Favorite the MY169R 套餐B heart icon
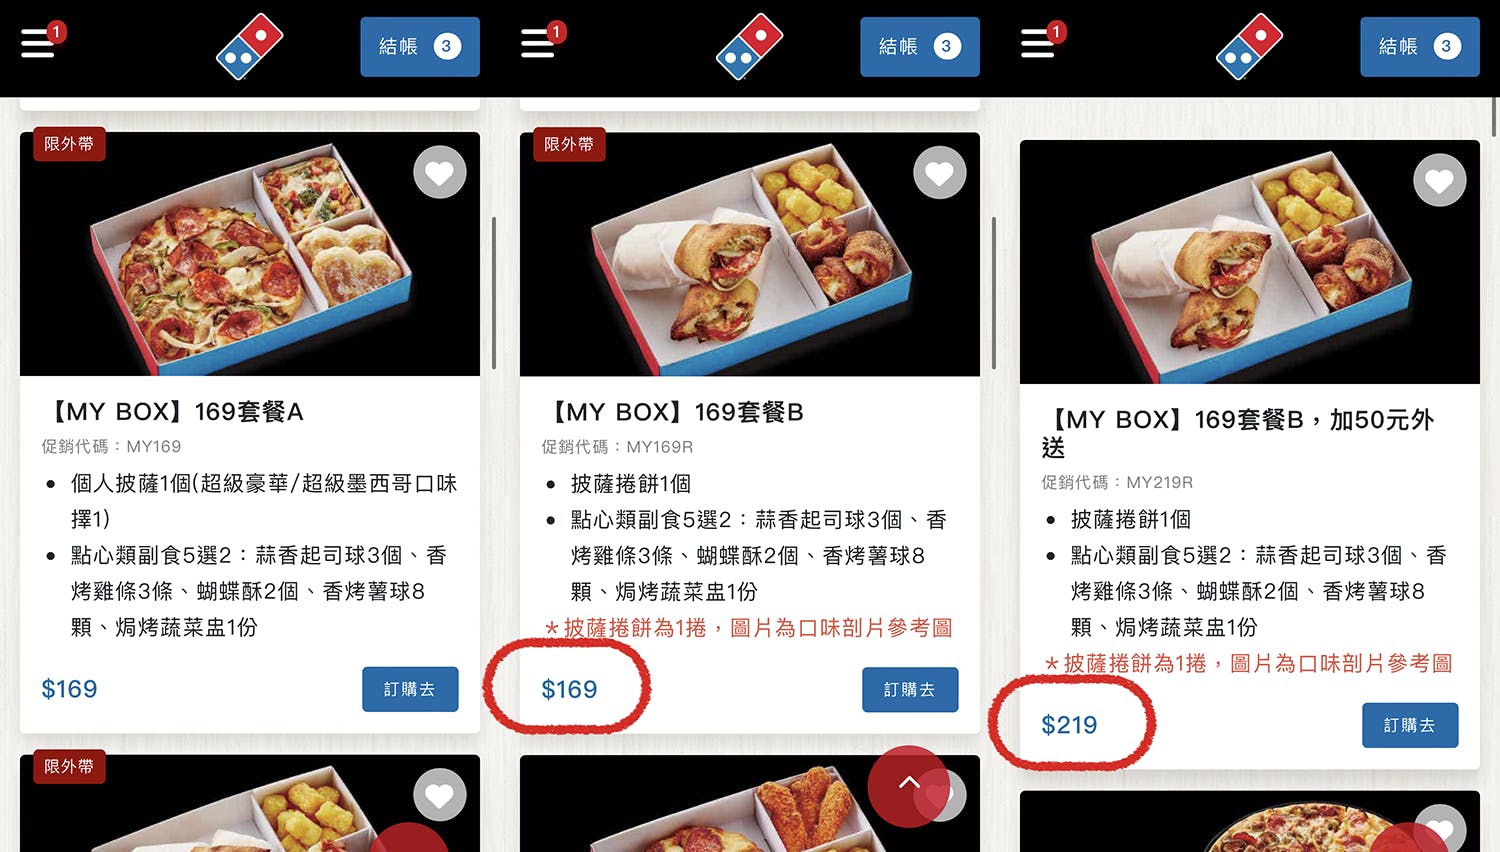This screenshot has height=852, width=1500. pos(940,172)
